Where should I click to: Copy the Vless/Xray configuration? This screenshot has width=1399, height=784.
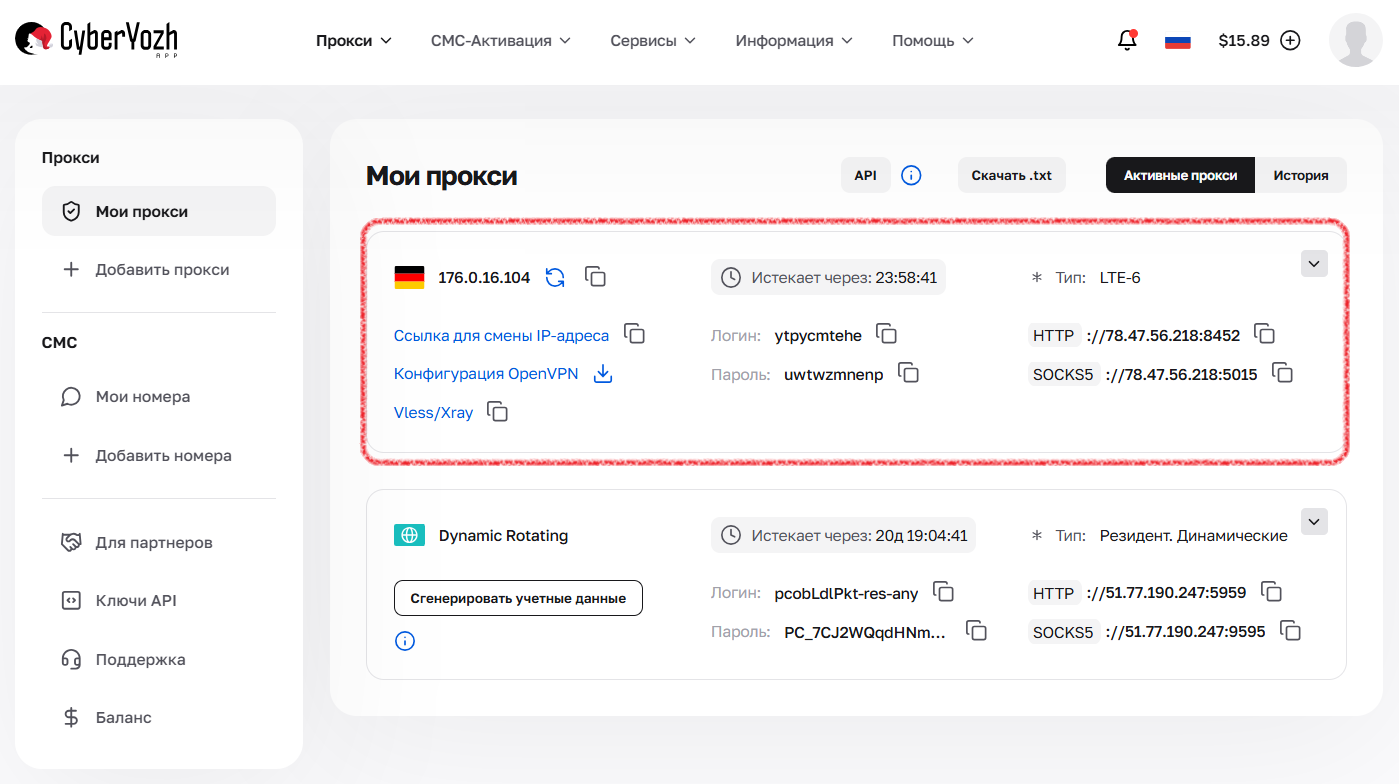(497, 411)
